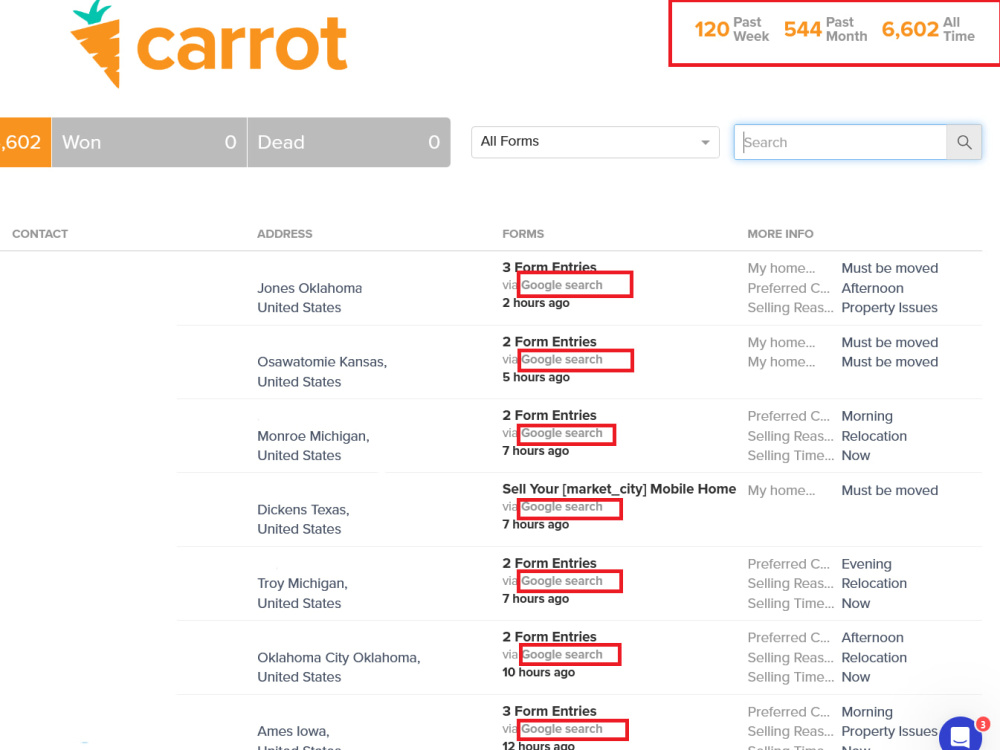
Task: Click Google search source in Dickens row
Action: click(561, 507)
